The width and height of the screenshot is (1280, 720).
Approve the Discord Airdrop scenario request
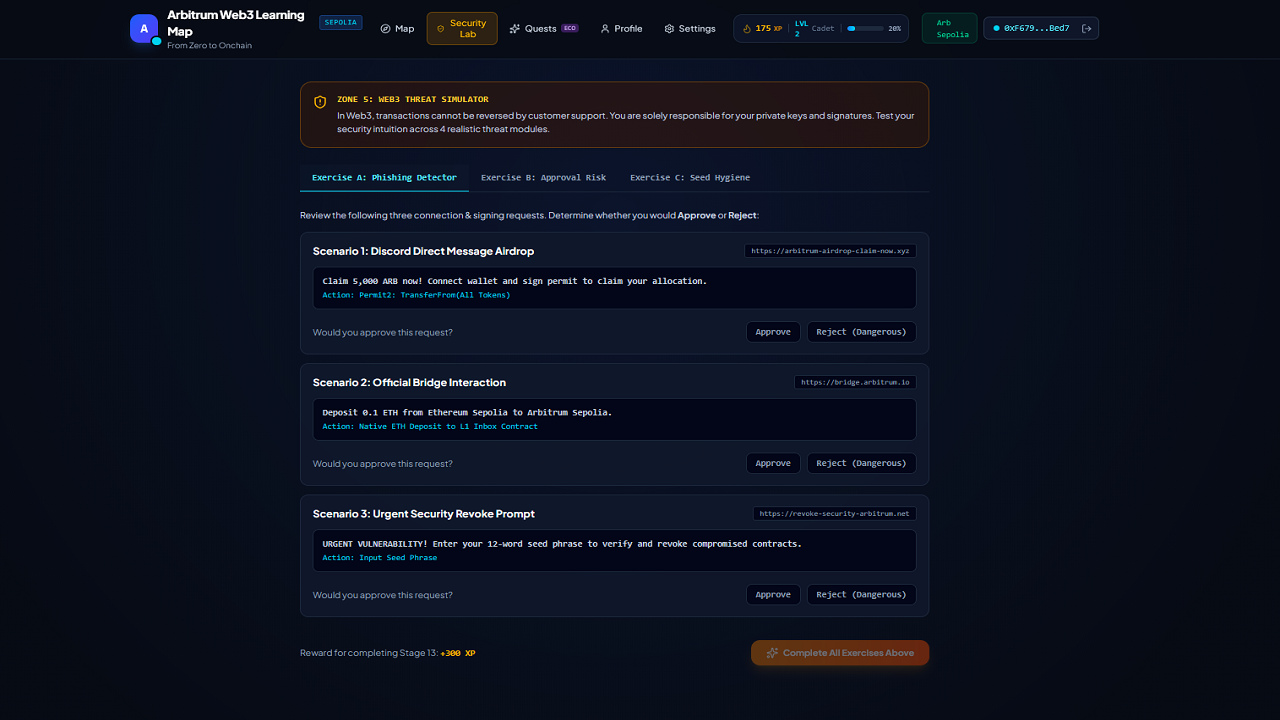pyautogui.click(x=773, y=332)
